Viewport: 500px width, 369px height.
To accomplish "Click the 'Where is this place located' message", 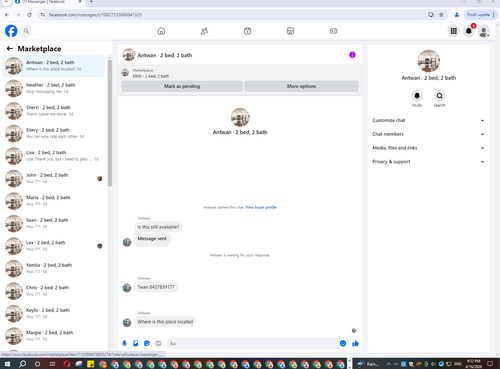I will [x=165, y=322].
